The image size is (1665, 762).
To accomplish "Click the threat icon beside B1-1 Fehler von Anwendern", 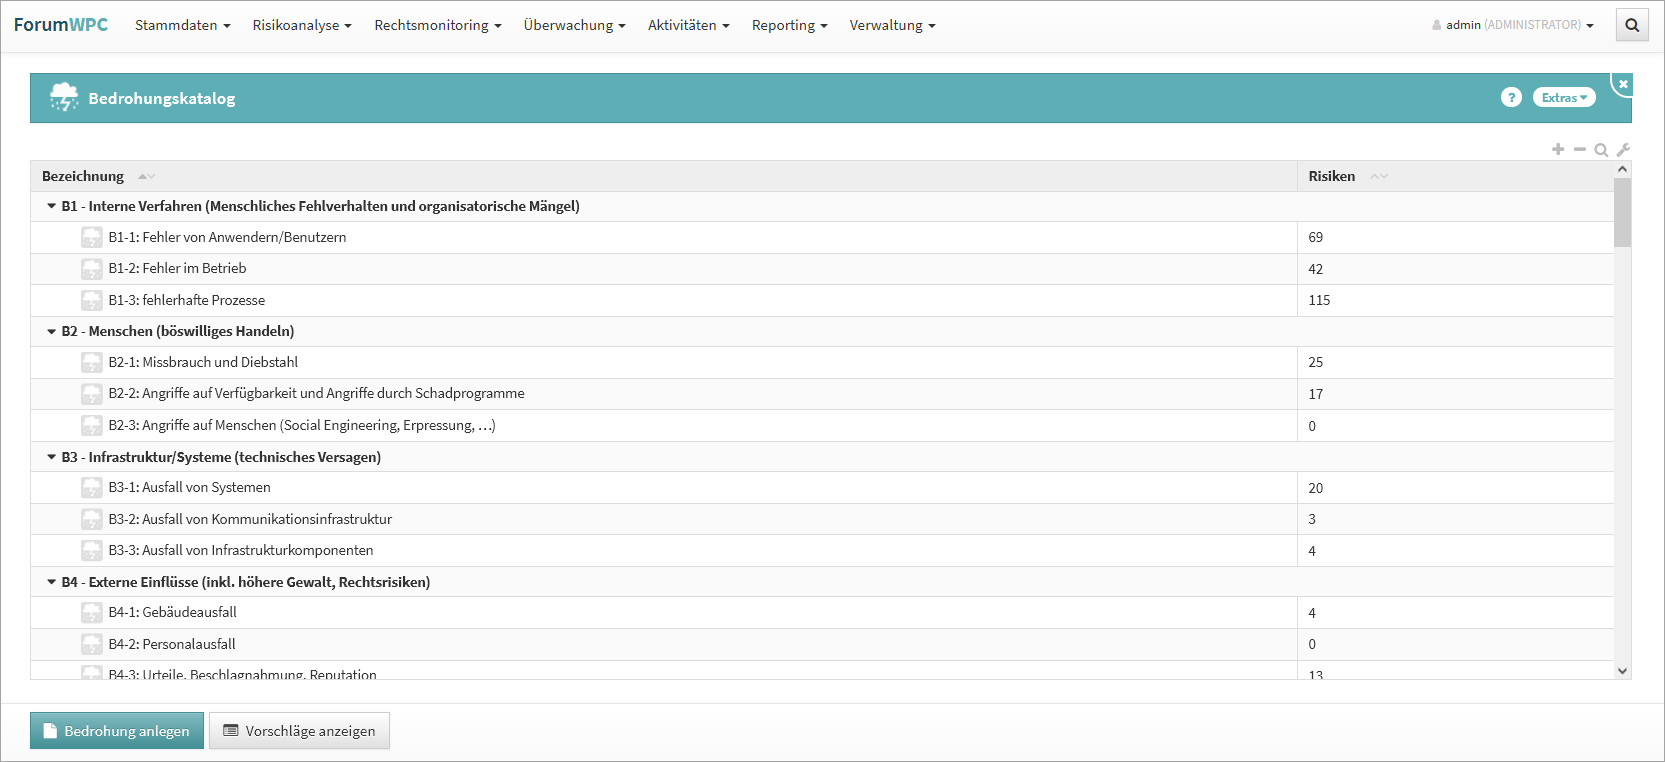I will coord(92,237).
